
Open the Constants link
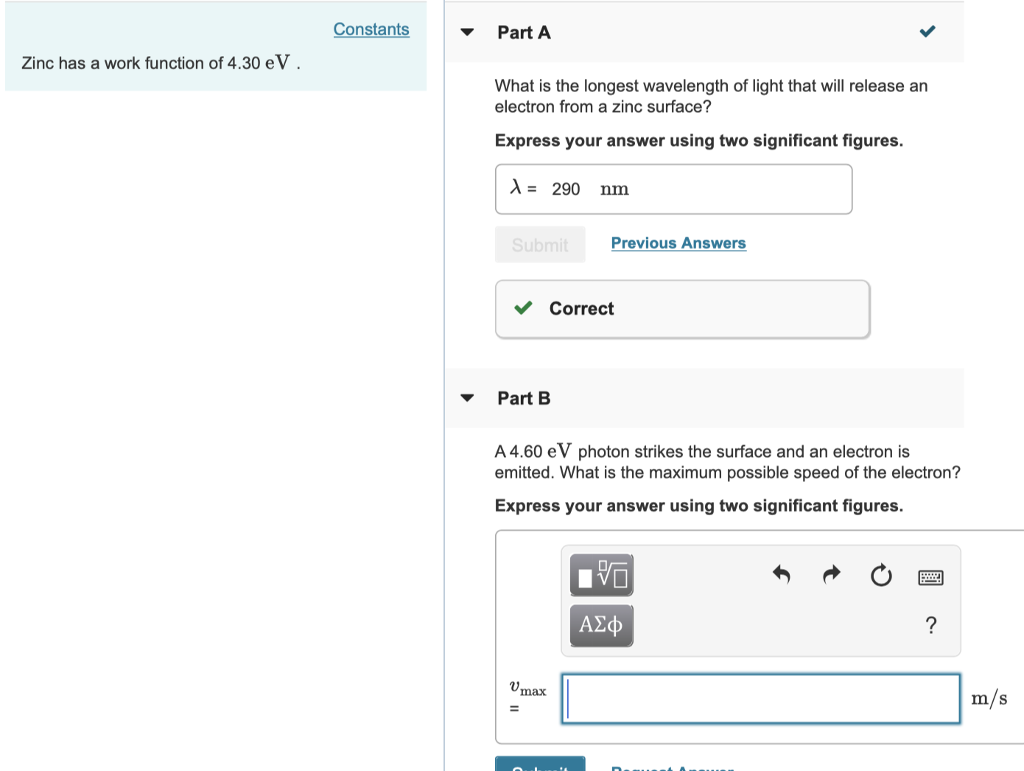(371, 29)
